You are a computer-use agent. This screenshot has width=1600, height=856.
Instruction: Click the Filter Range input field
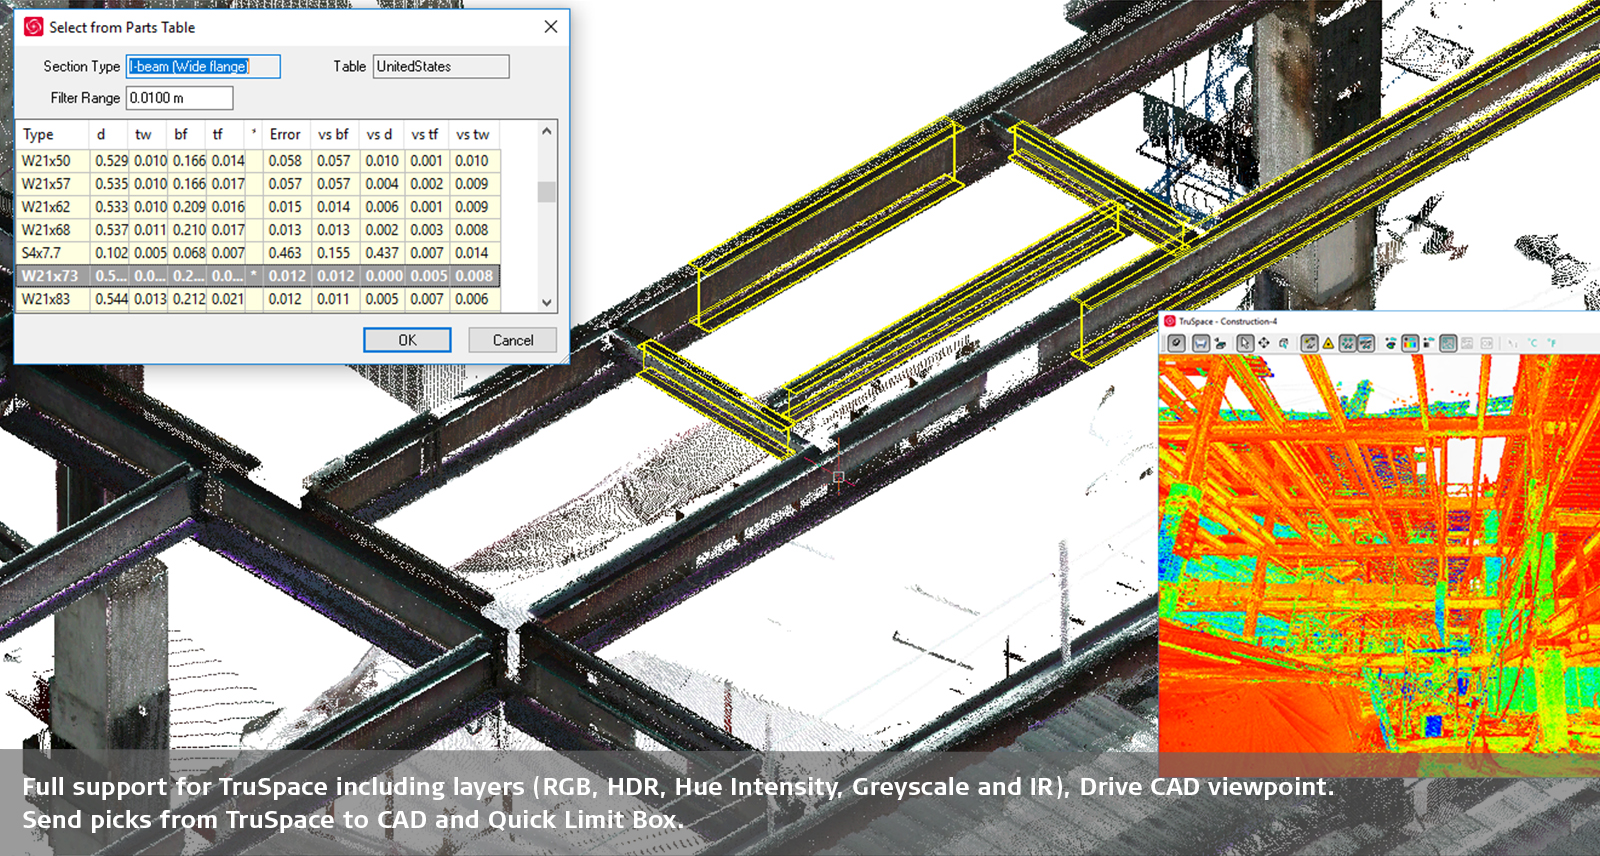coord(179,98)
